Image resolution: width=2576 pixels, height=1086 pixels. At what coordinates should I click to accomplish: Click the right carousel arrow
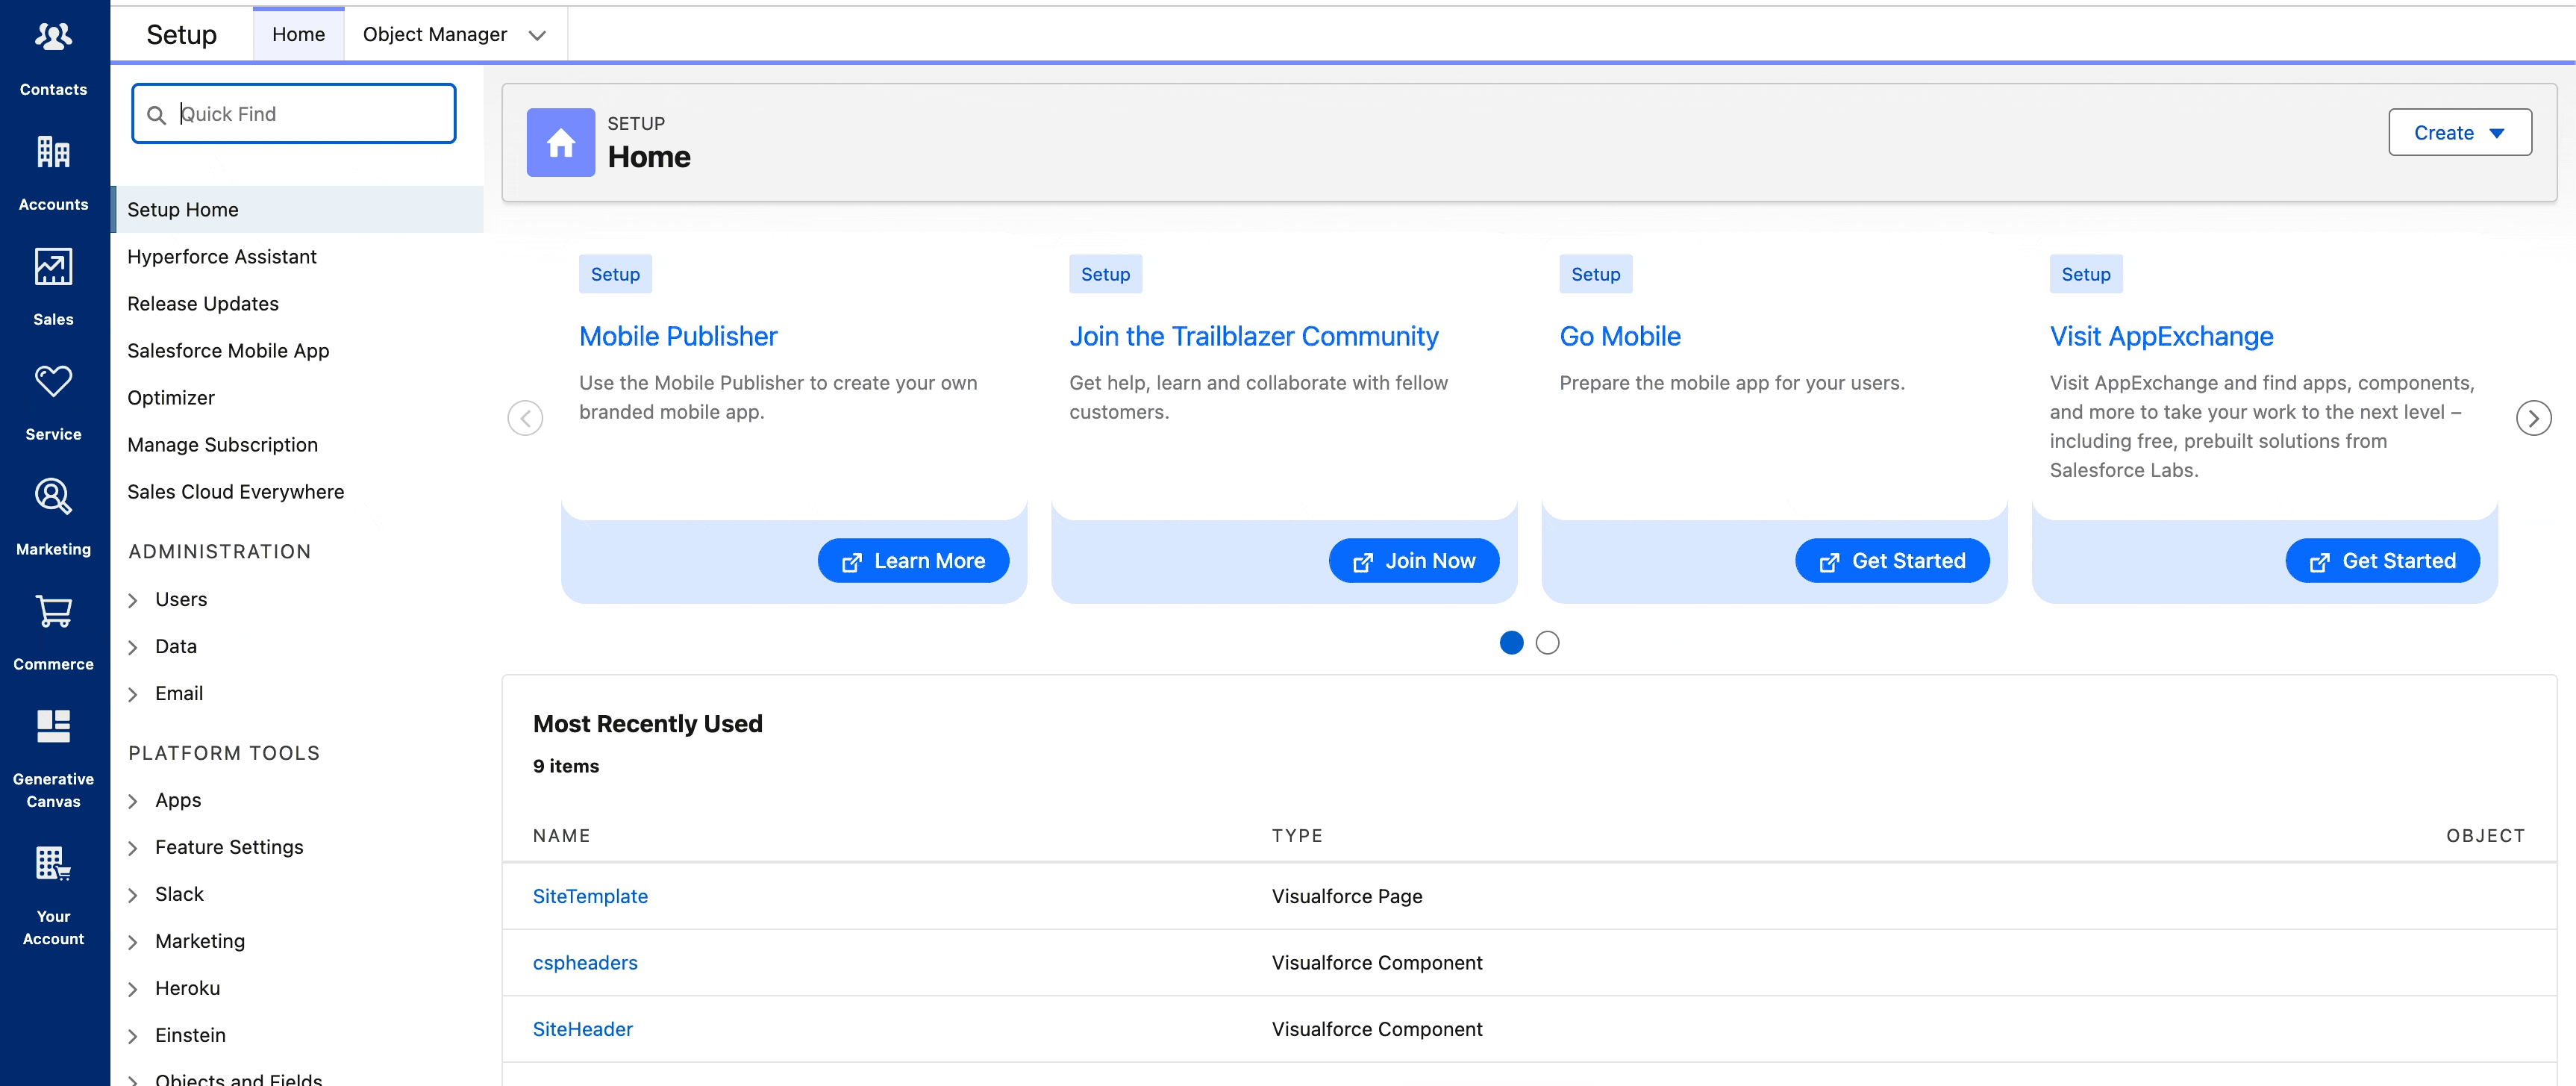(x=2533, y=417)
